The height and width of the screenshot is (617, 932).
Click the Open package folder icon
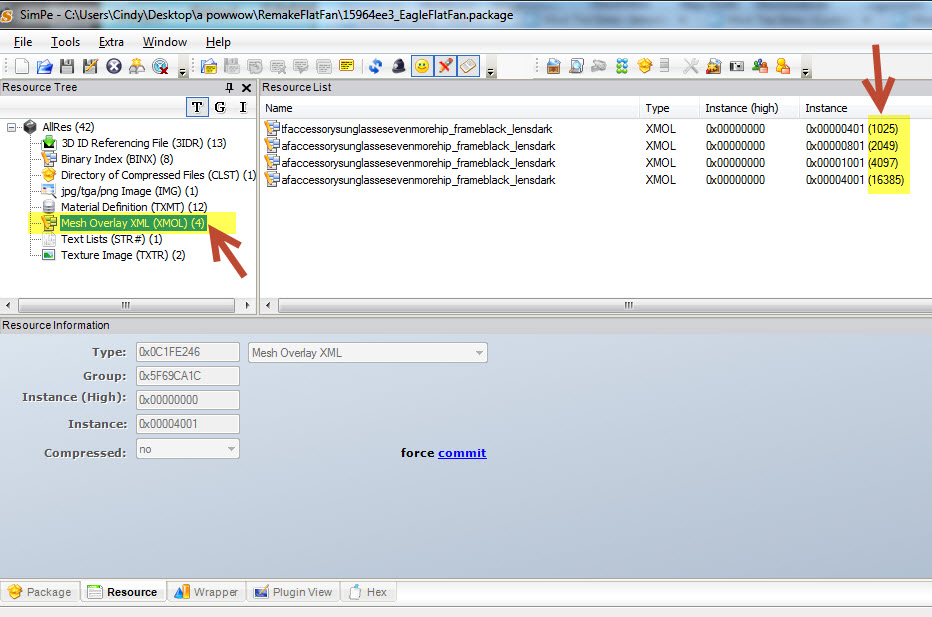(44, 66)
